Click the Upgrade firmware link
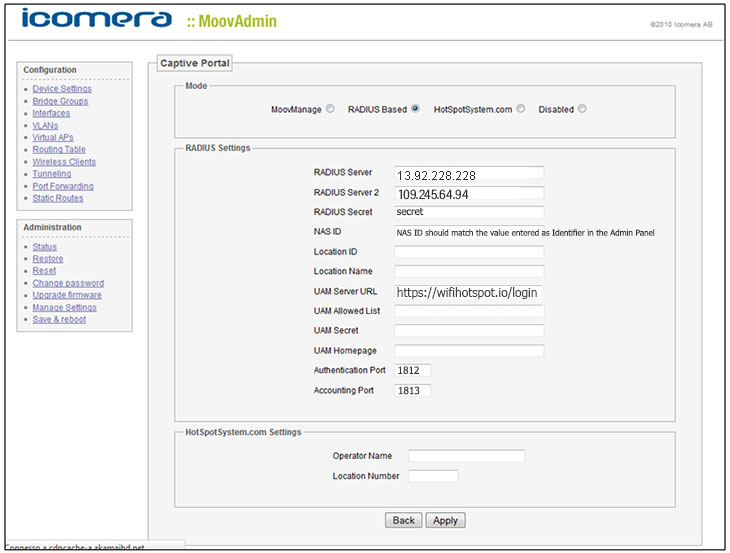 pyautogui.click(x=67, y=295)
